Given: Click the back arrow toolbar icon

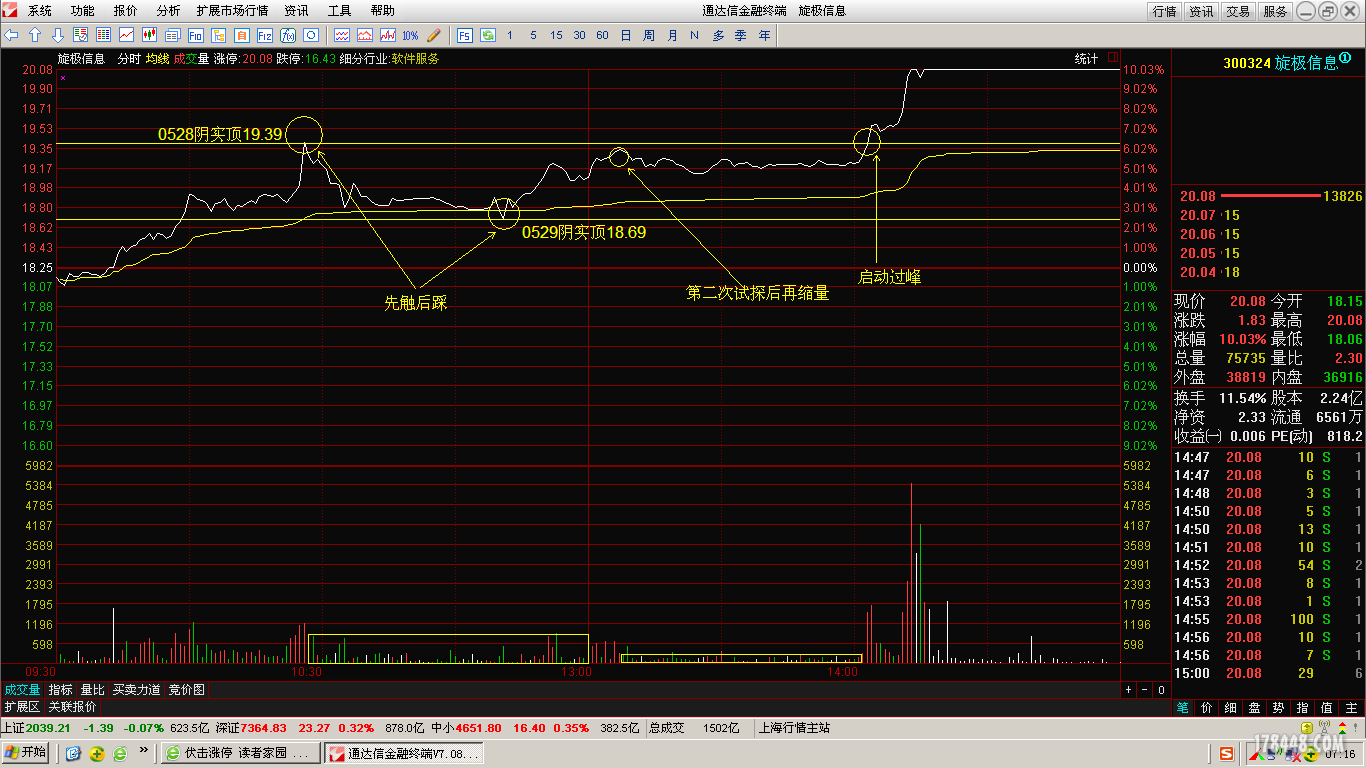Looking at the screenshot, I should click(11, 35).
